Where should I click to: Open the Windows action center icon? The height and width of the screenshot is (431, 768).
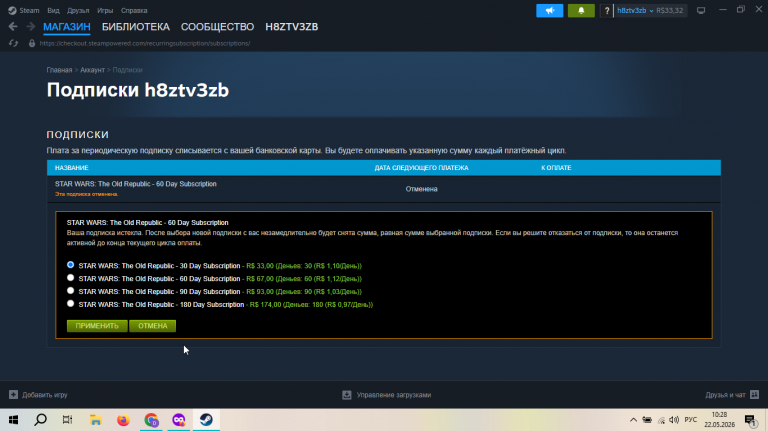(x=750, y=420)
